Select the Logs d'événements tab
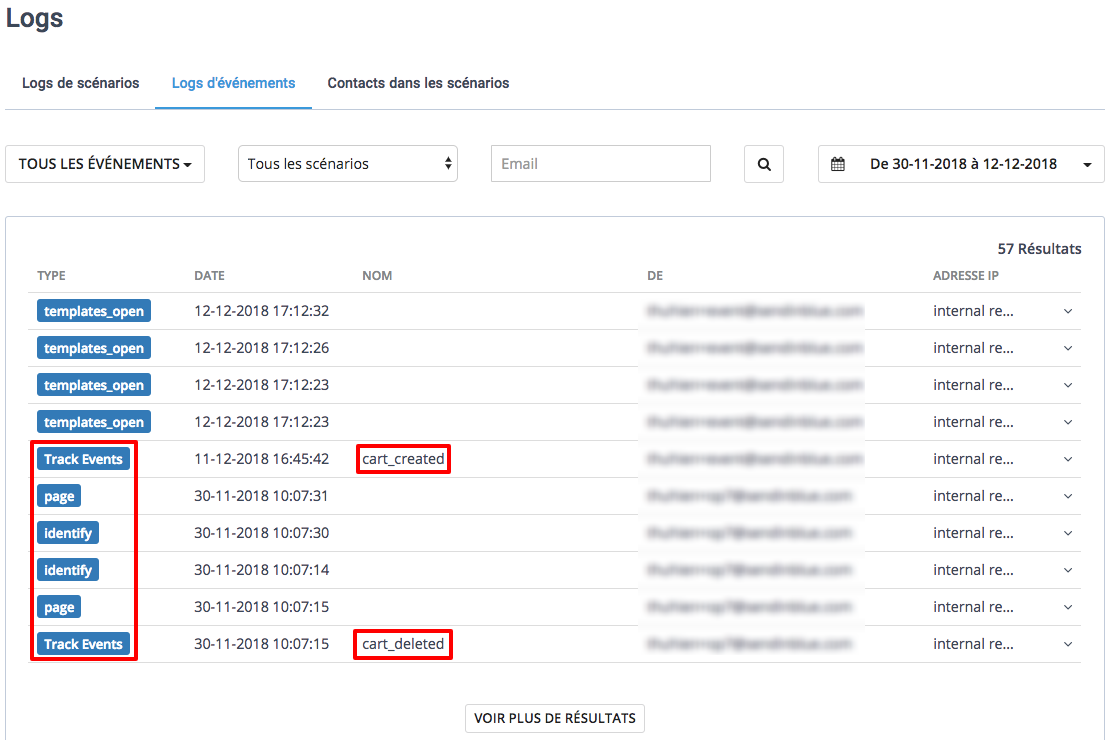Viewport: 1110px width, 740px height. (x=234, y=83)
